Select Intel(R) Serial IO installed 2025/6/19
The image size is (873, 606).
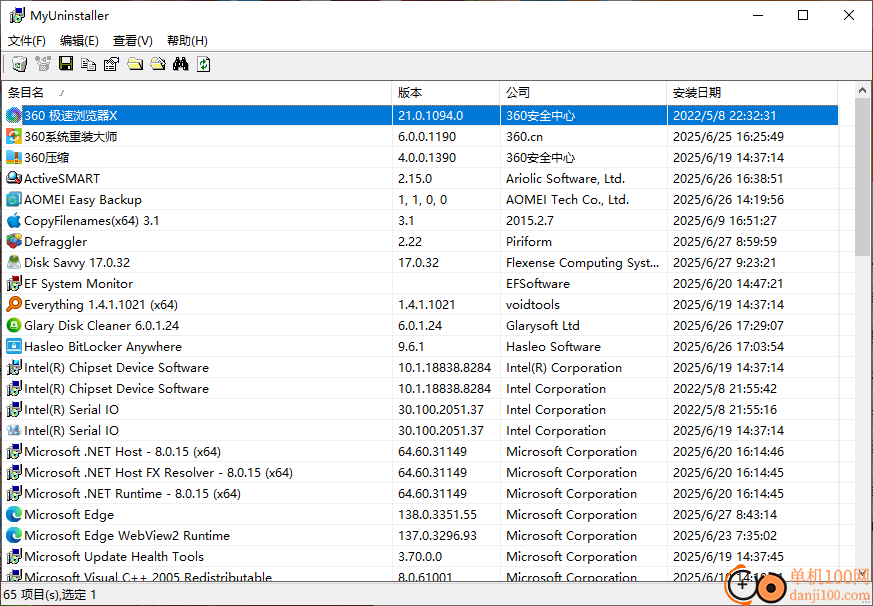71,431
